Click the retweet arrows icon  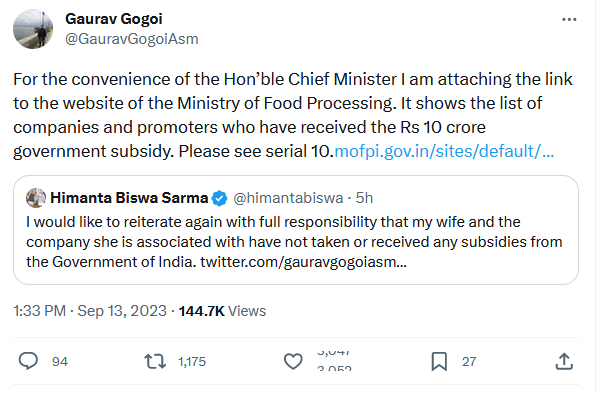pos(155,361)
